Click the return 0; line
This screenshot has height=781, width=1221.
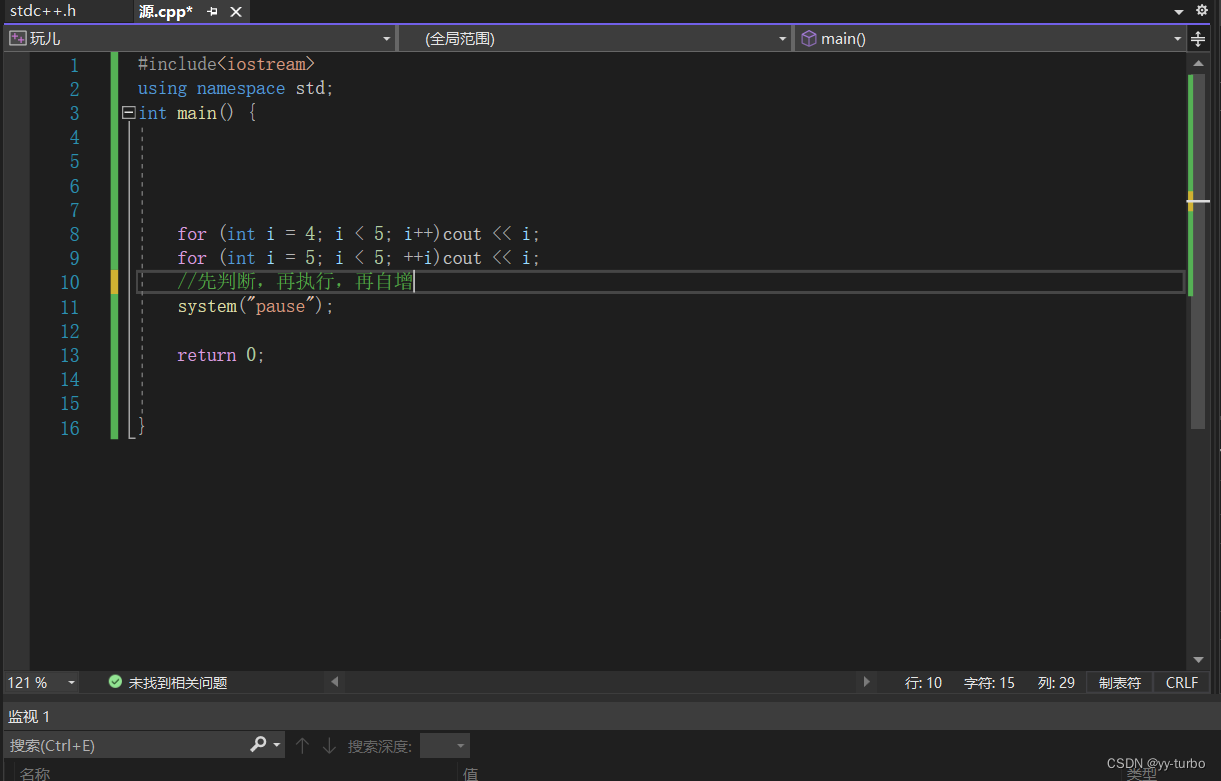221,355
